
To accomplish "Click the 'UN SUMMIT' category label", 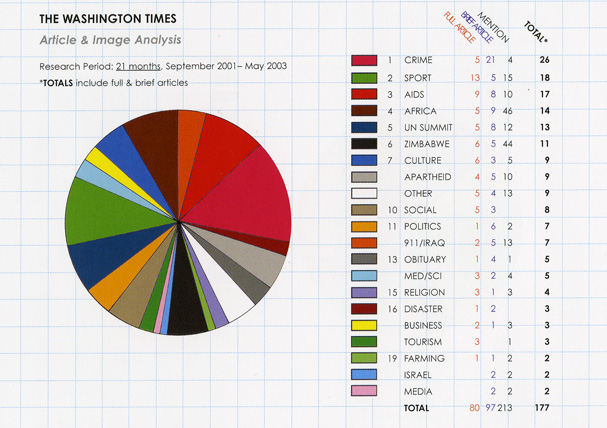I will click(428, 128).
